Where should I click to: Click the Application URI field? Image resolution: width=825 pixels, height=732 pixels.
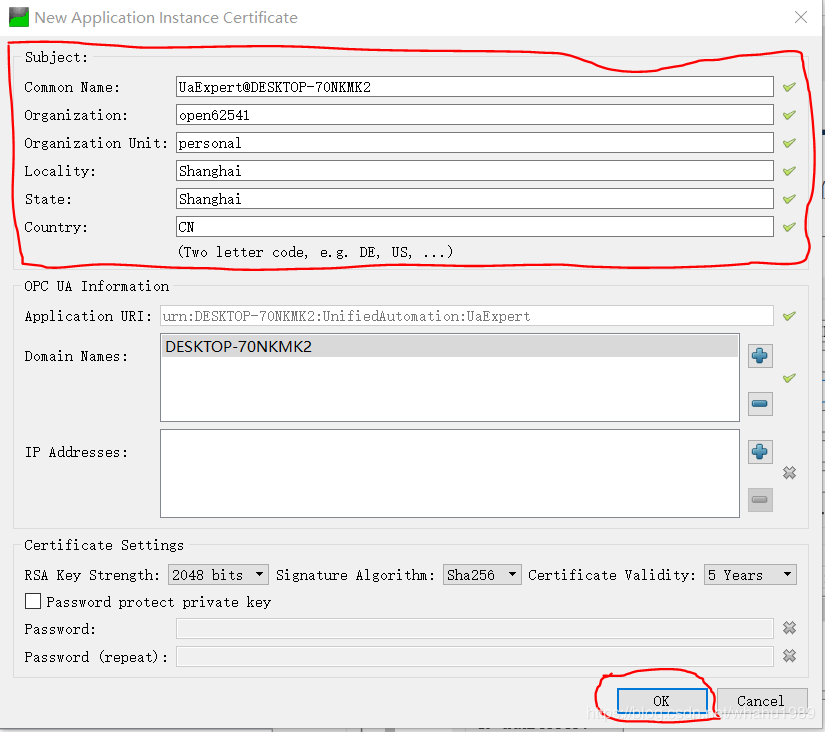click(467, 316)
